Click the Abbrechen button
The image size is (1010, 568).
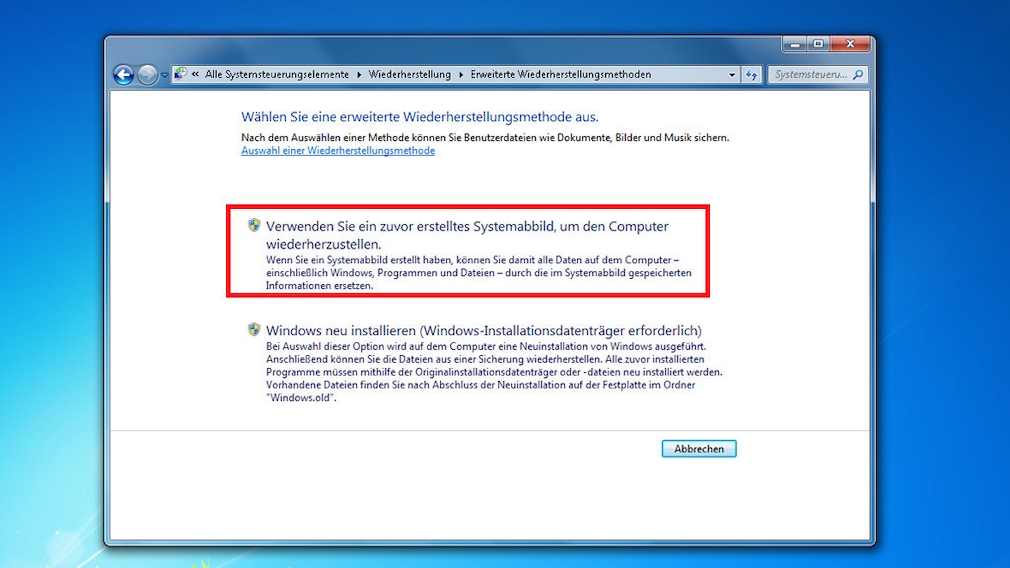click(x=699, y=449)
